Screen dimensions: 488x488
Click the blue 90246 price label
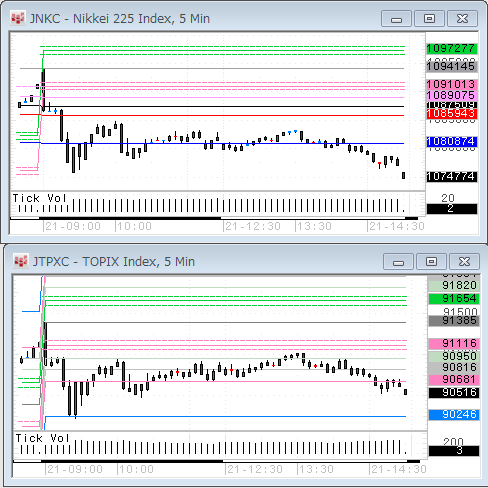pyautogui.click(x=454, y=415)
